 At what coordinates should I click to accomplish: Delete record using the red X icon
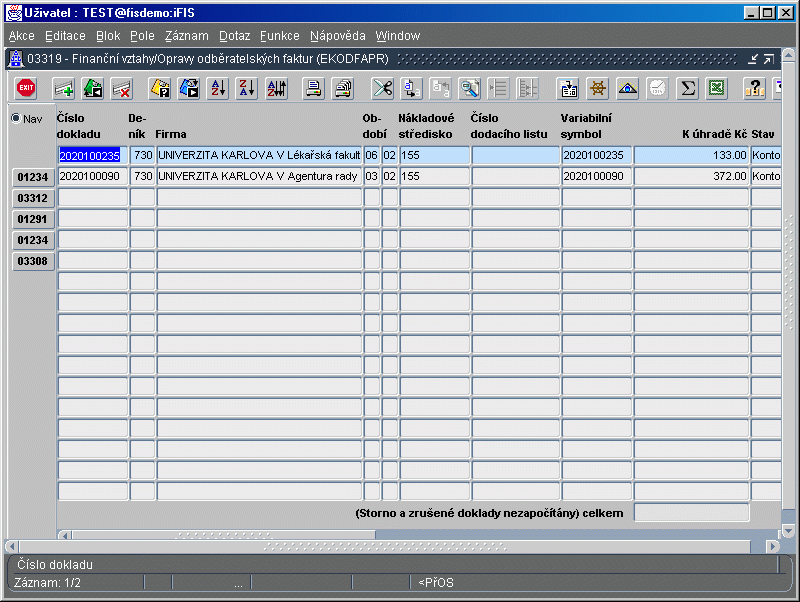tap(122, 88)
